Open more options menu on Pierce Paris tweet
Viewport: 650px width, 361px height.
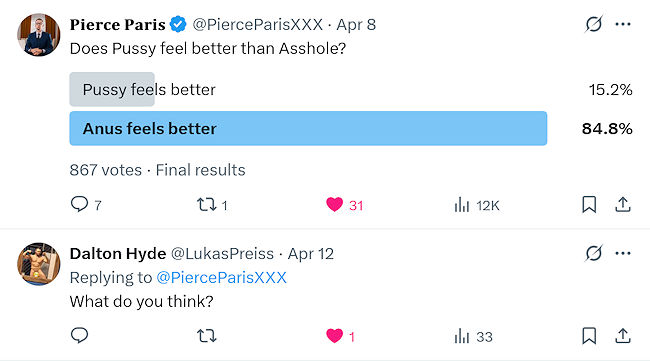623,24
